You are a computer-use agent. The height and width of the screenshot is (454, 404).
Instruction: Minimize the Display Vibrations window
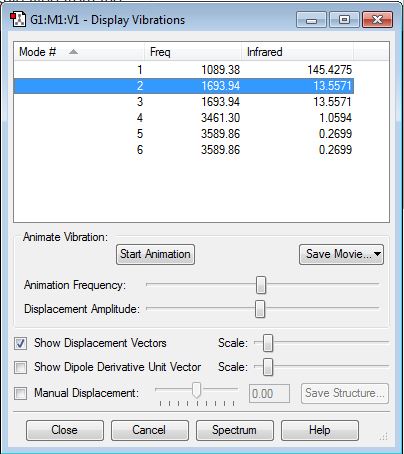point(311,20)
